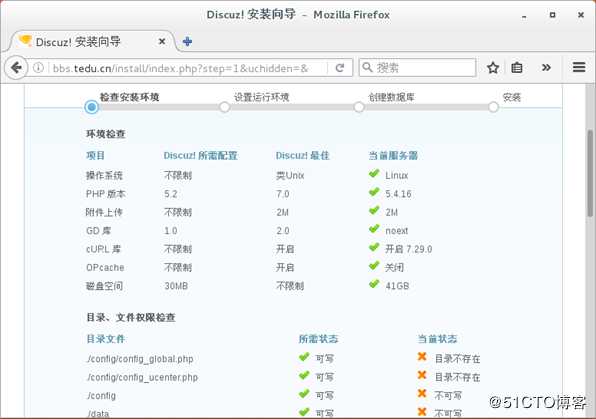Click green check for config_global.php 可写
596x419 pixels.
tap(304, 357)
